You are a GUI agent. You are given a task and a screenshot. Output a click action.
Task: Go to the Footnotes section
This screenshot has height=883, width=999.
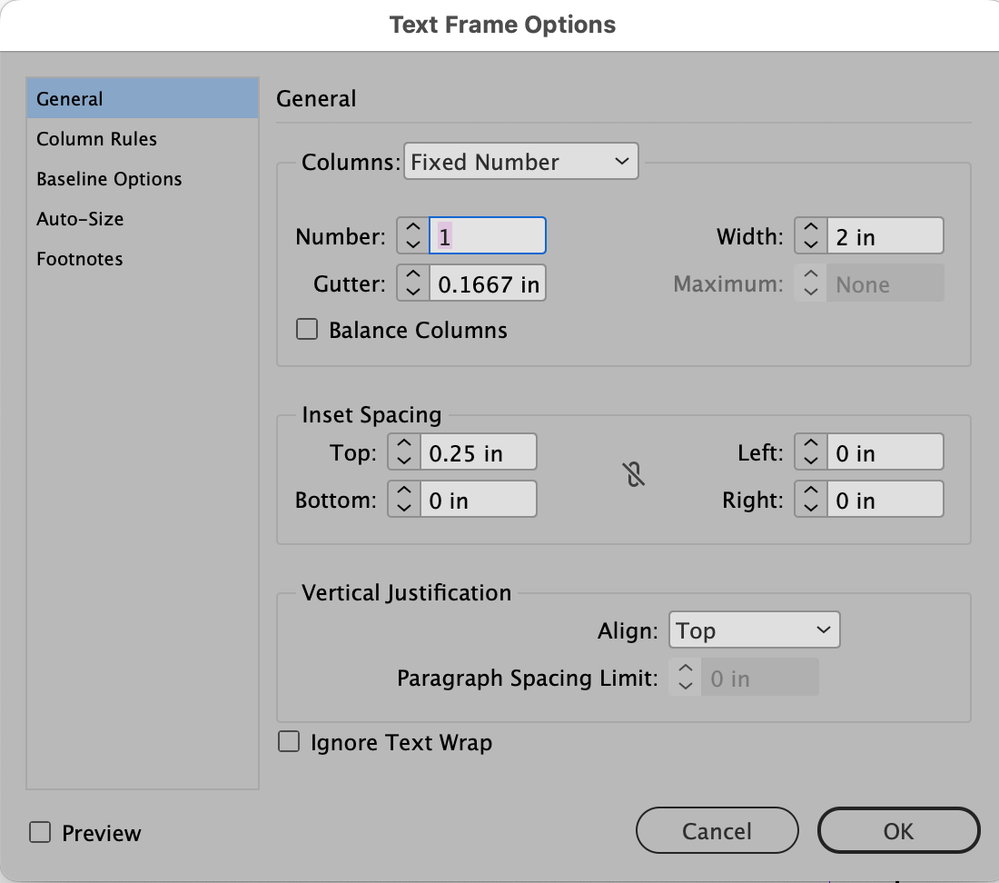coord(80,259)
